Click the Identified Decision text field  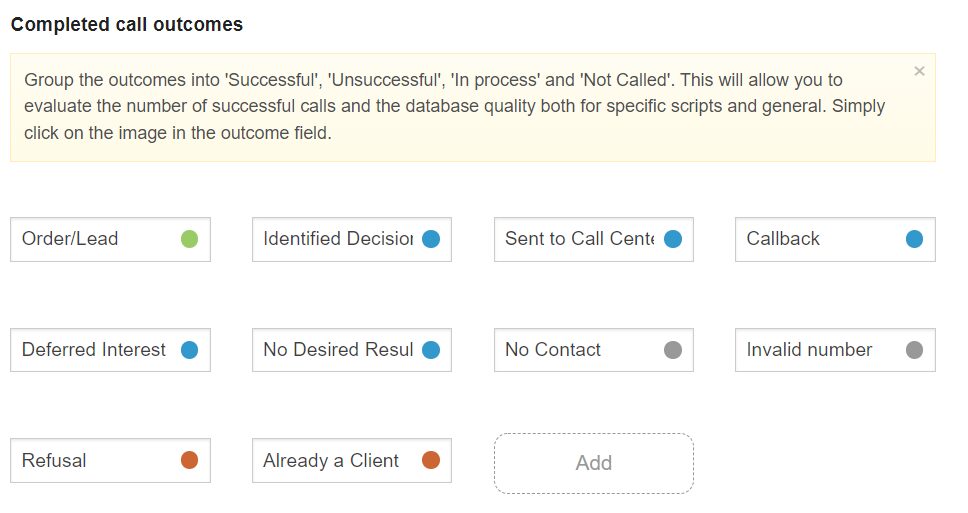pyautogui.click(x=335, y=239)
